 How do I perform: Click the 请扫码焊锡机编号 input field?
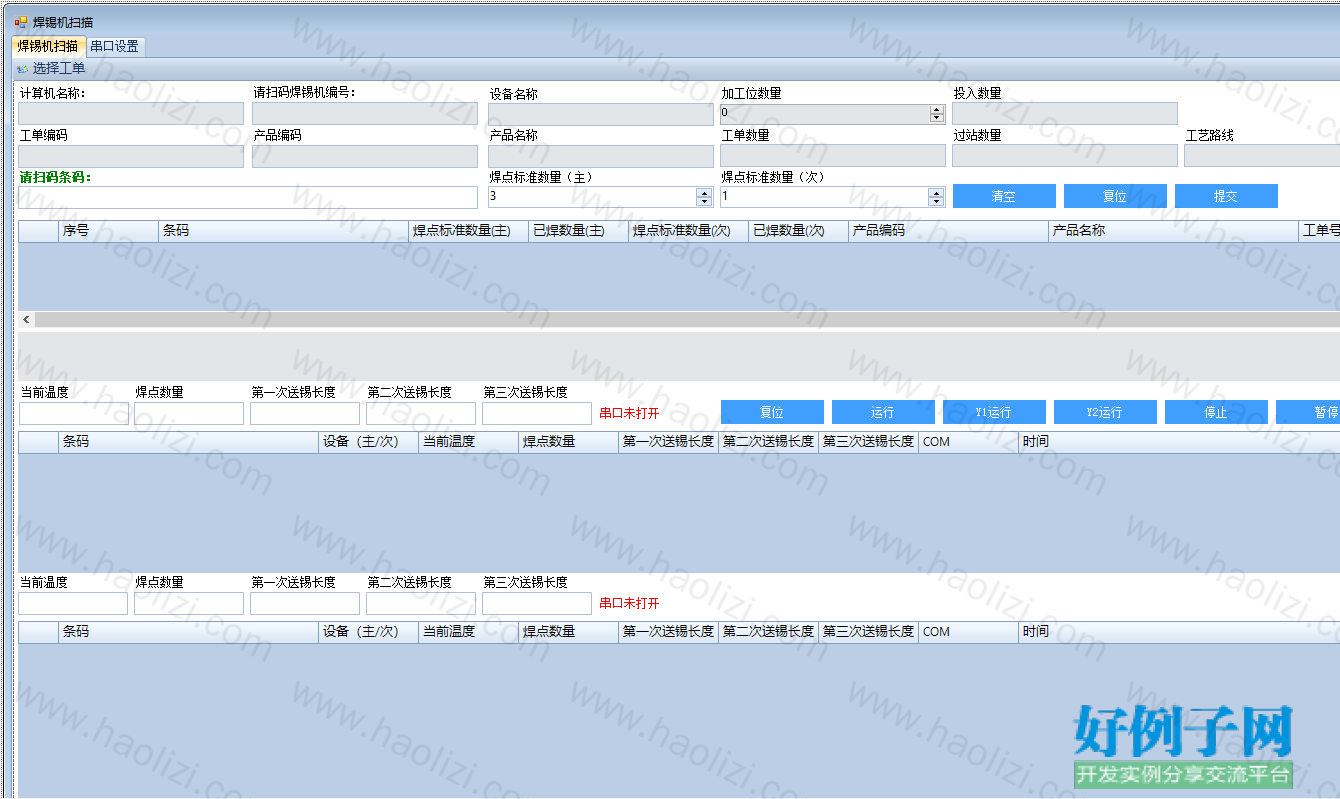(365, 114)
